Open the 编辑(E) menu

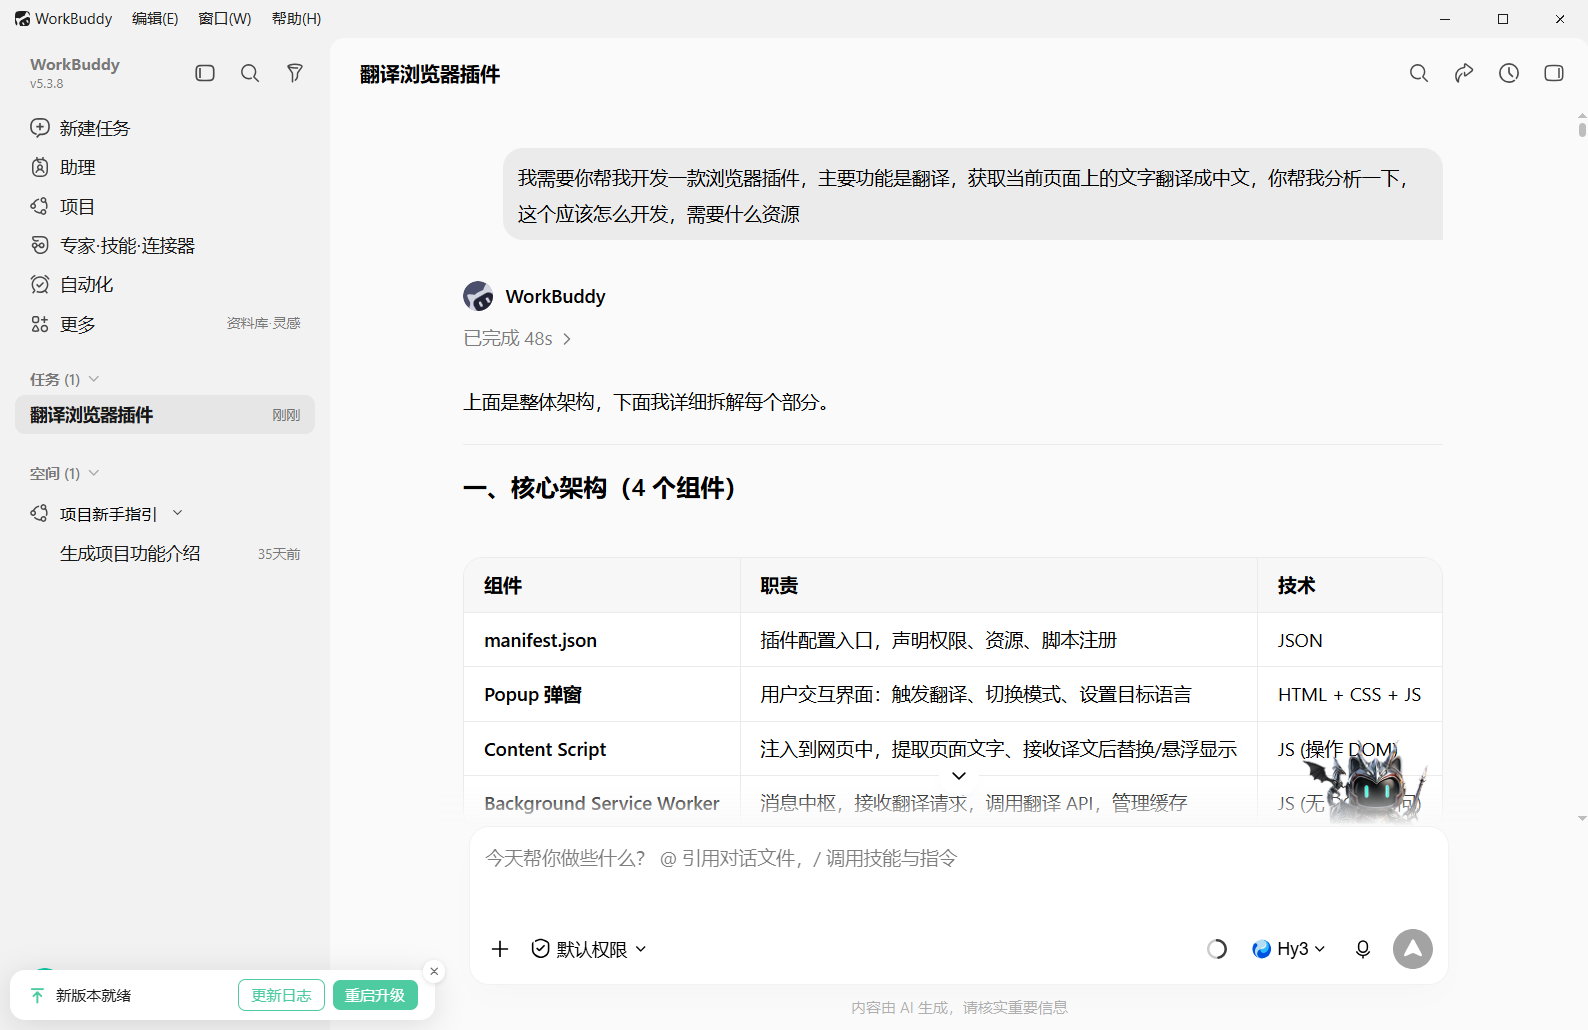click(x=155, y=18)
